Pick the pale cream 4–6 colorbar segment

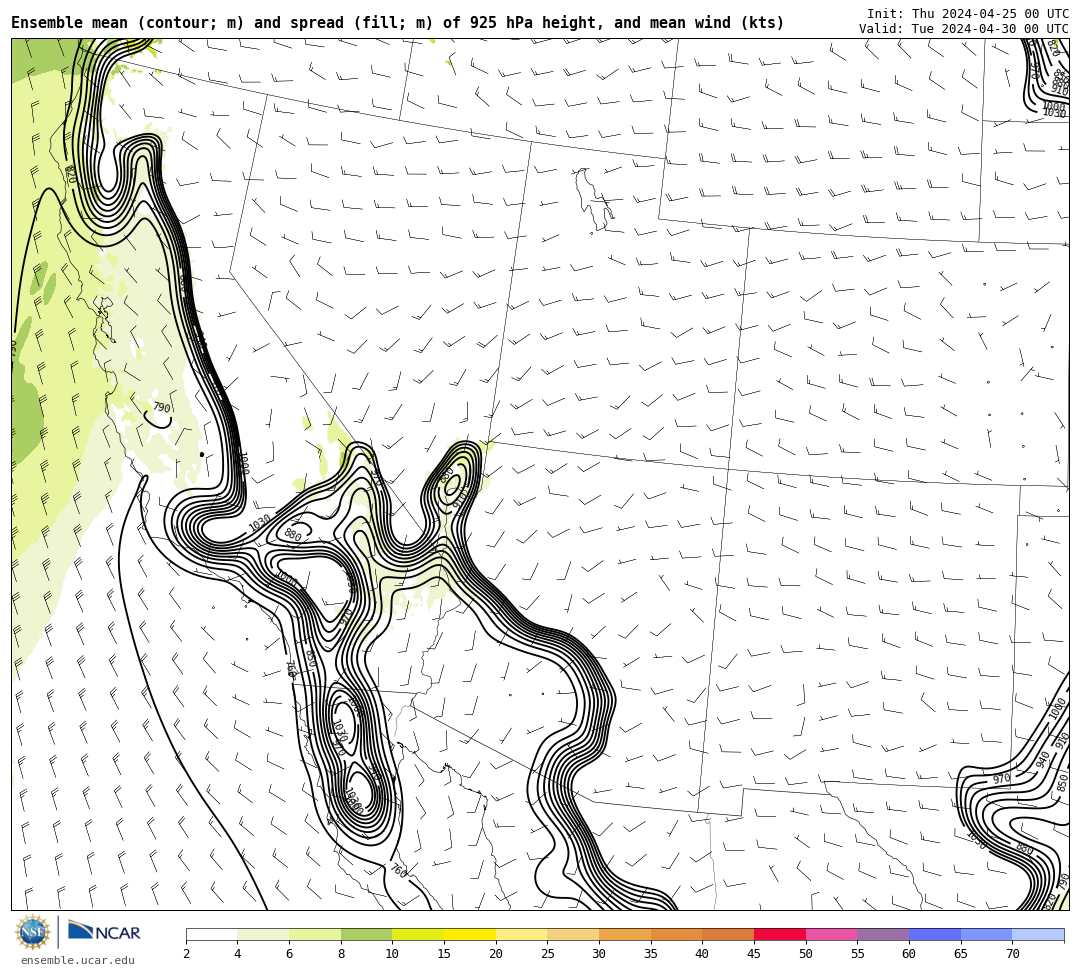(x=263, y=934)
